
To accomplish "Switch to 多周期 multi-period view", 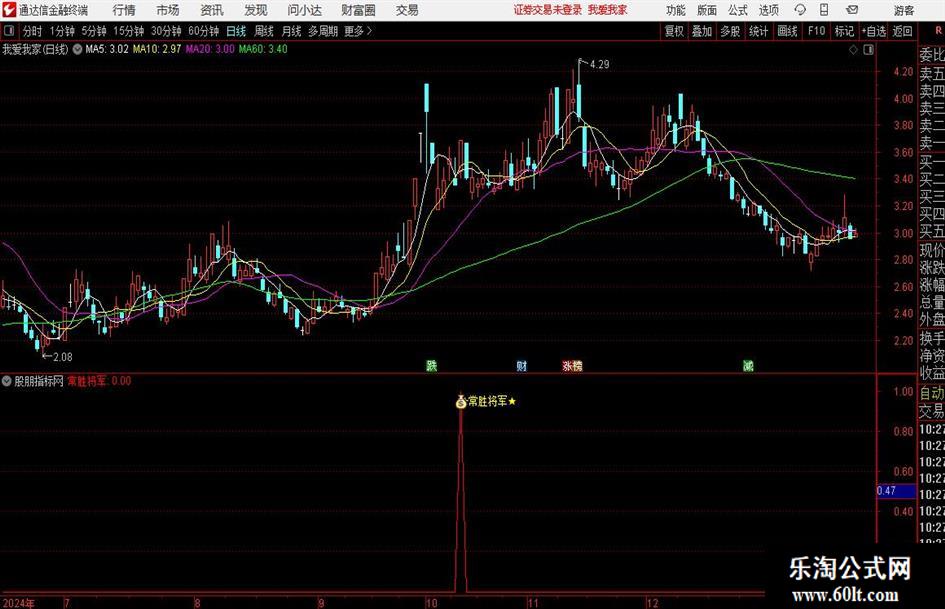I will tap(323, 31).
